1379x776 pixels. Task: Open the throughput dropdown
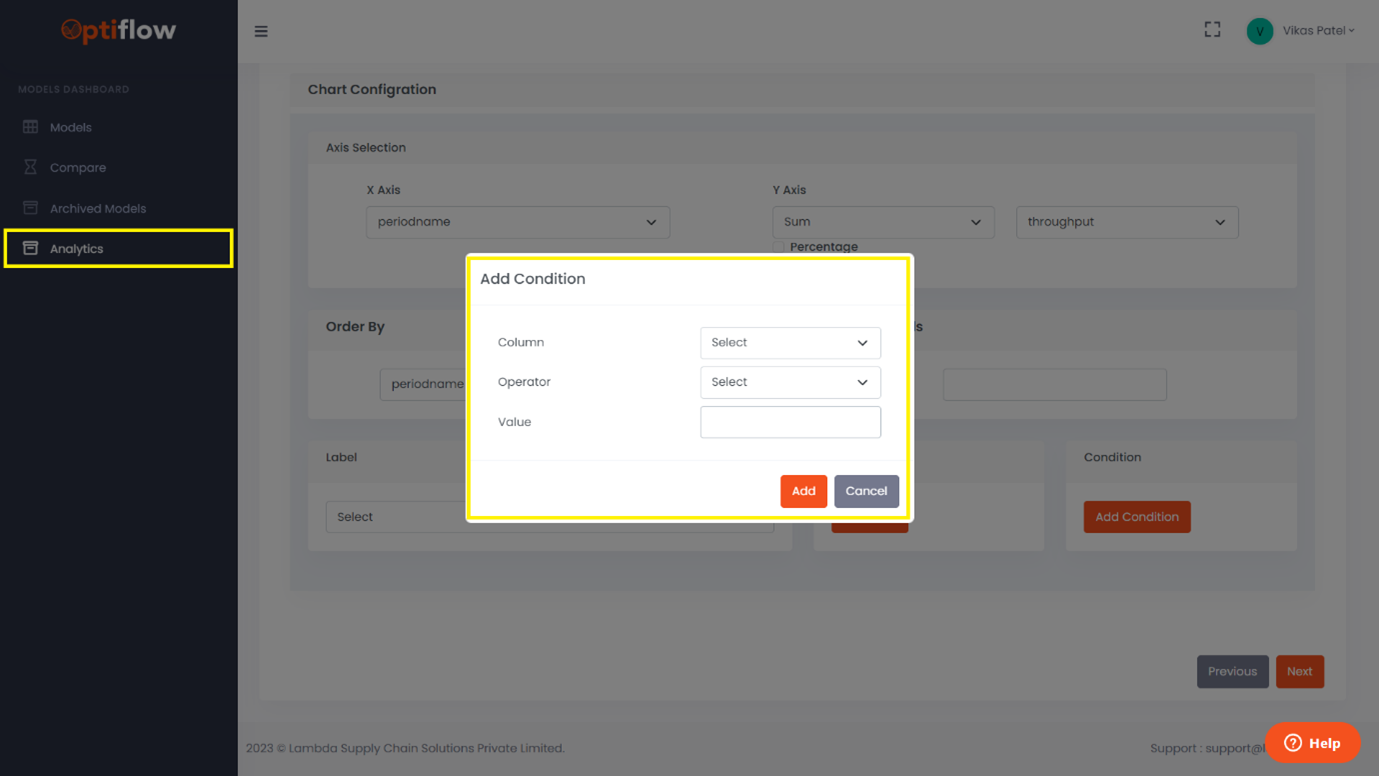[x=1127, y=221]
